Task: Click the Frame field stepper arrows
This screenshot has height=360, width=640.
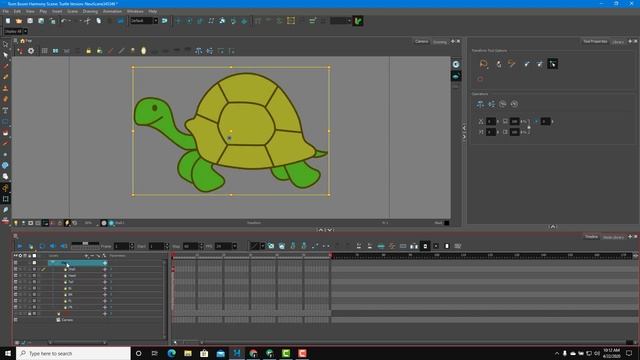Action: pyautogui.click(x=131, y=246)
